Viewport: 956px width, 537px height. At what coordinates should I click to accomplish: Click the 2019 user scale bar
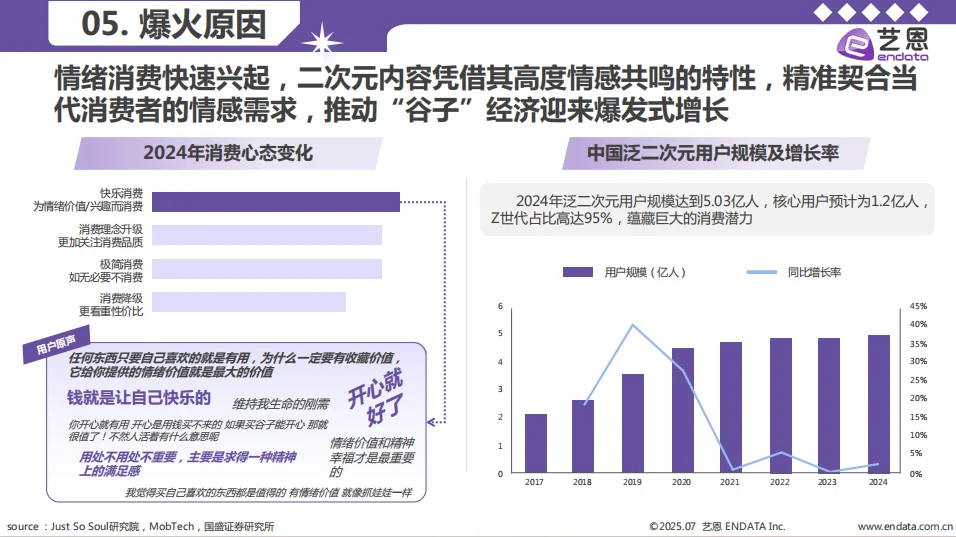tap(633, 424)
